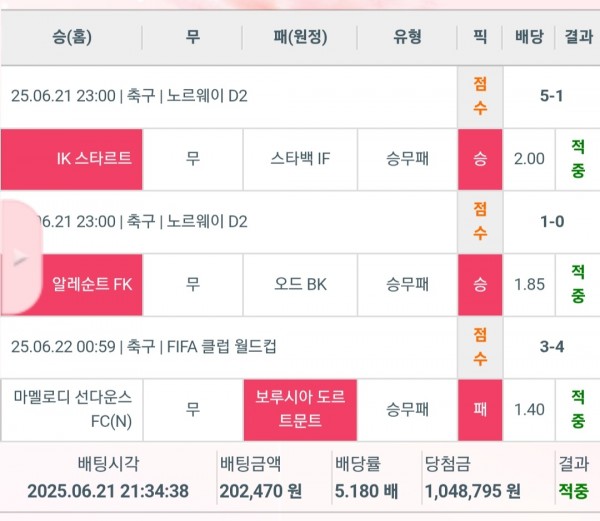Click the draw cell for 마멜로디 선다운스 match
Viewport: 600px width, 521px height.
click(192, 408)
